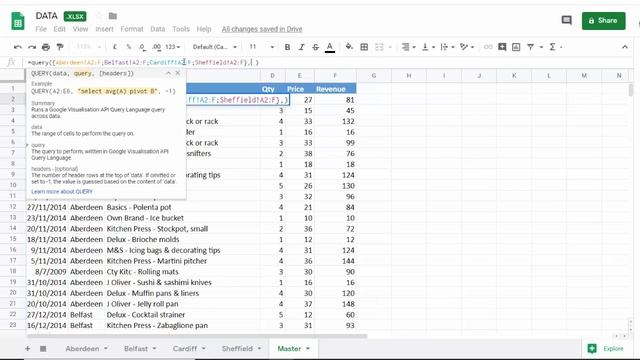640x360 pixels.
Task: Select the paint format tool
Action: click(60, 47)
